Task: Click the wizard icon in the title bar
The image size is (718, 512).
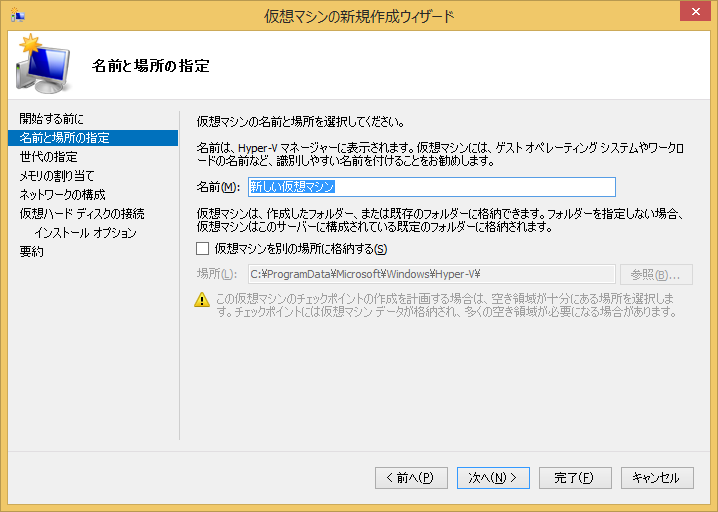Action: point(17,15)
